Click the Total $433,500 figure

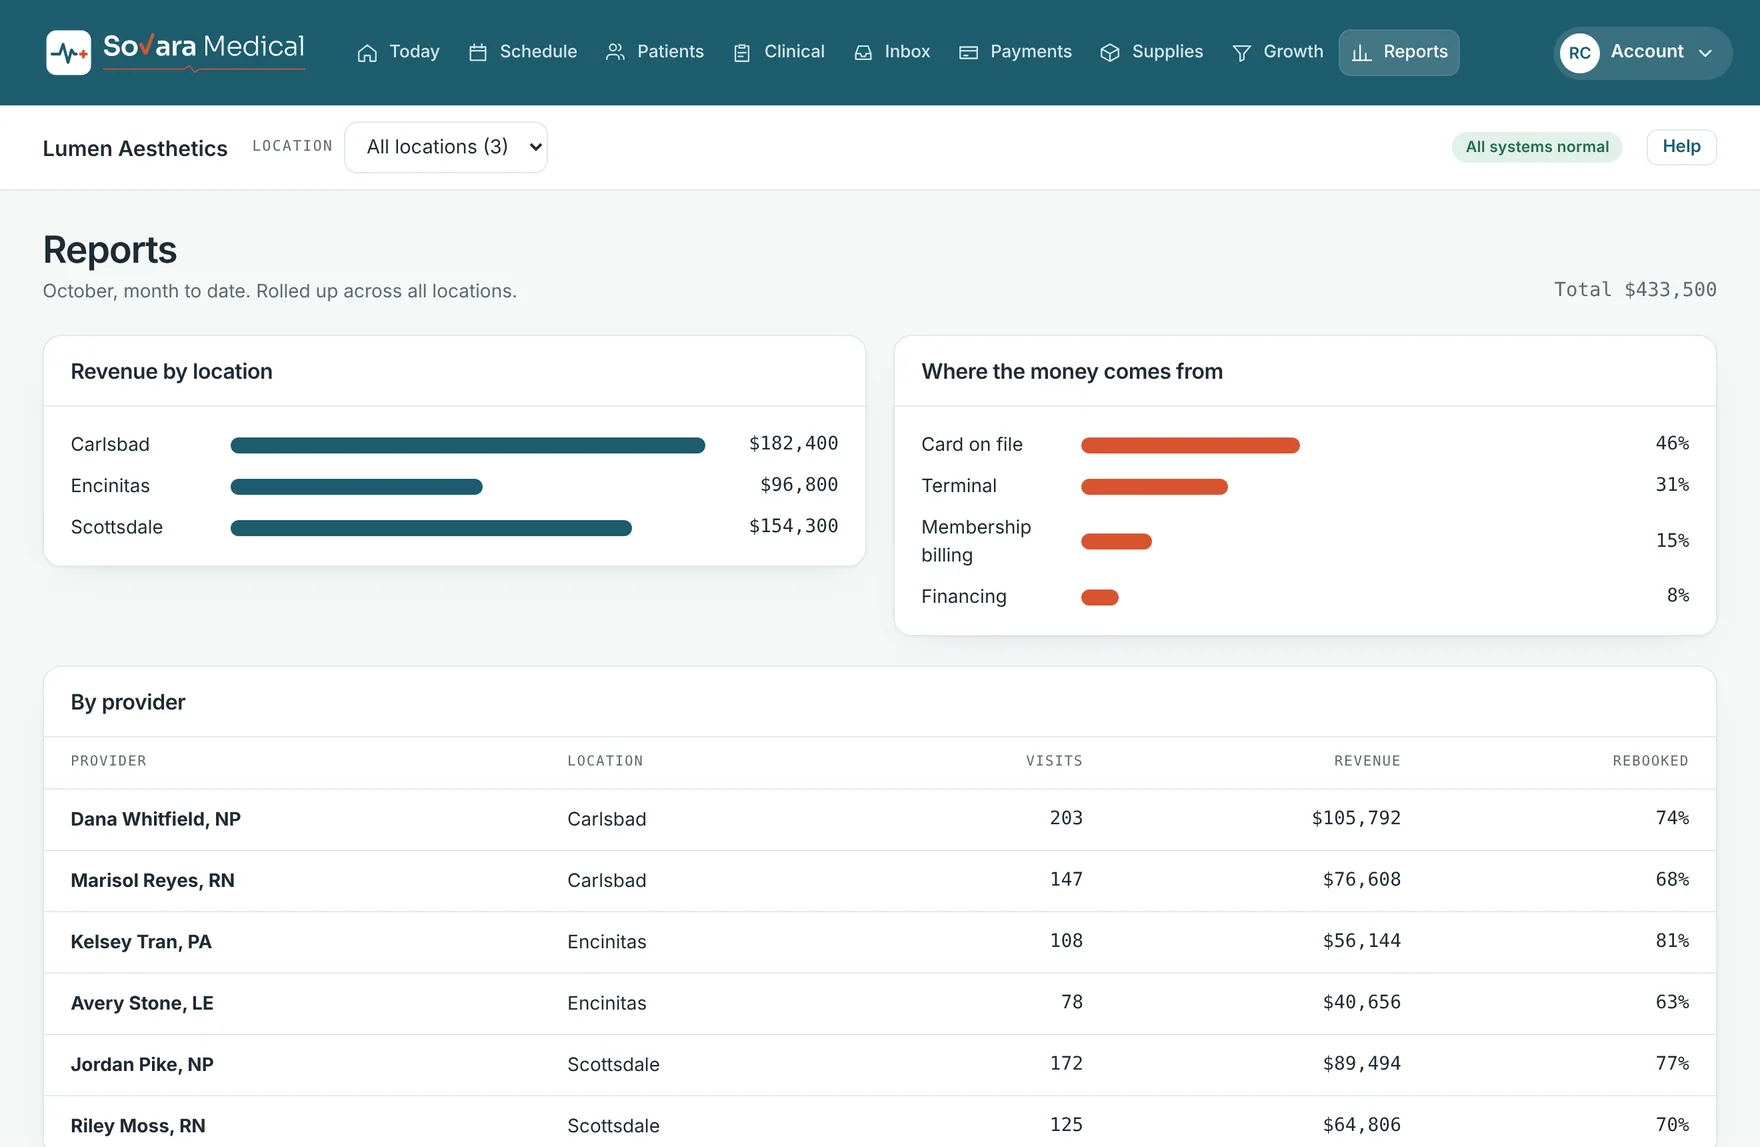[x=1635, y=290]
